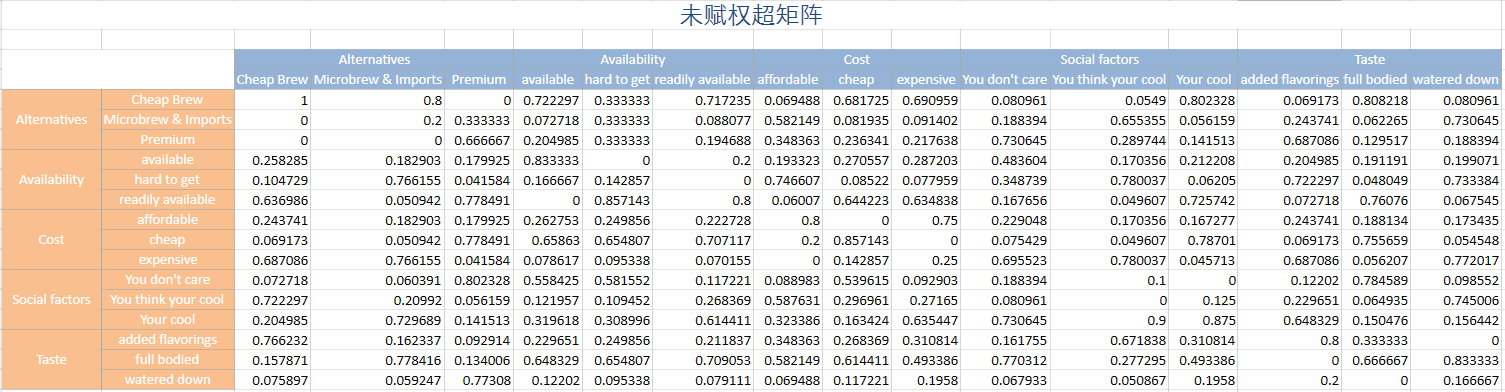Select the You don't care row label
This screenshot has height=392, width=1505.
[x=168, y=280]
